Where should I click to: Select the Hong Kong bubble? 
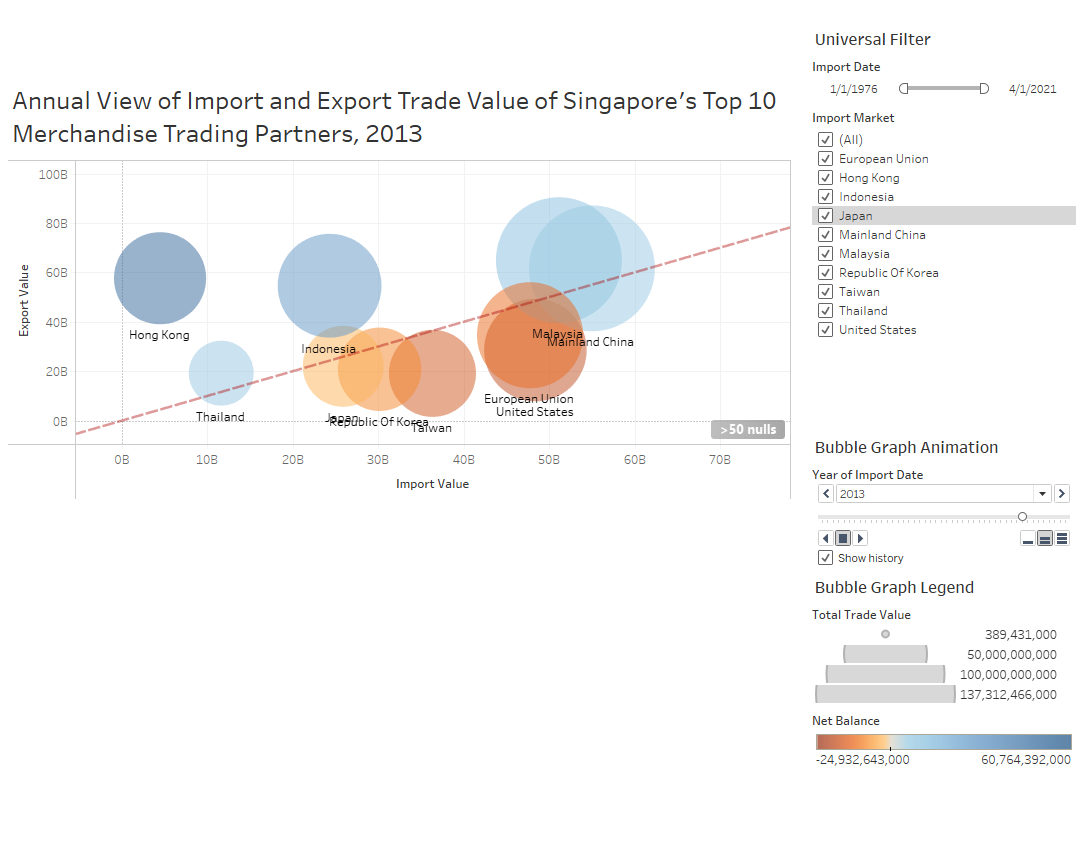click(x=160, y=278)
